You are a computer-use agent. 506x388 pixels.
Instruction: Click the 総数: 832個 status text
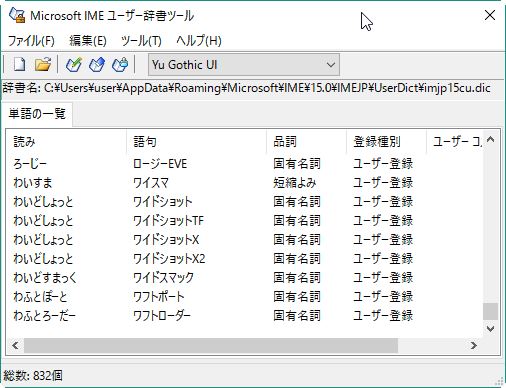[x=33, y=376]
